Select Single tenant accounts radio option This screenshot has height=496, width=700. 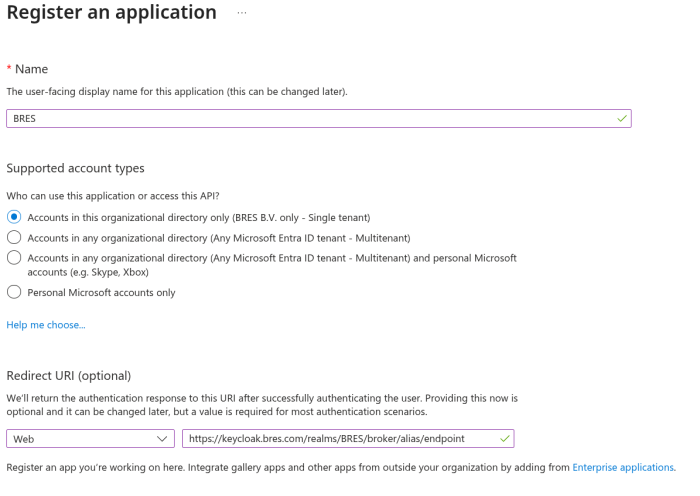pos(14,217)
